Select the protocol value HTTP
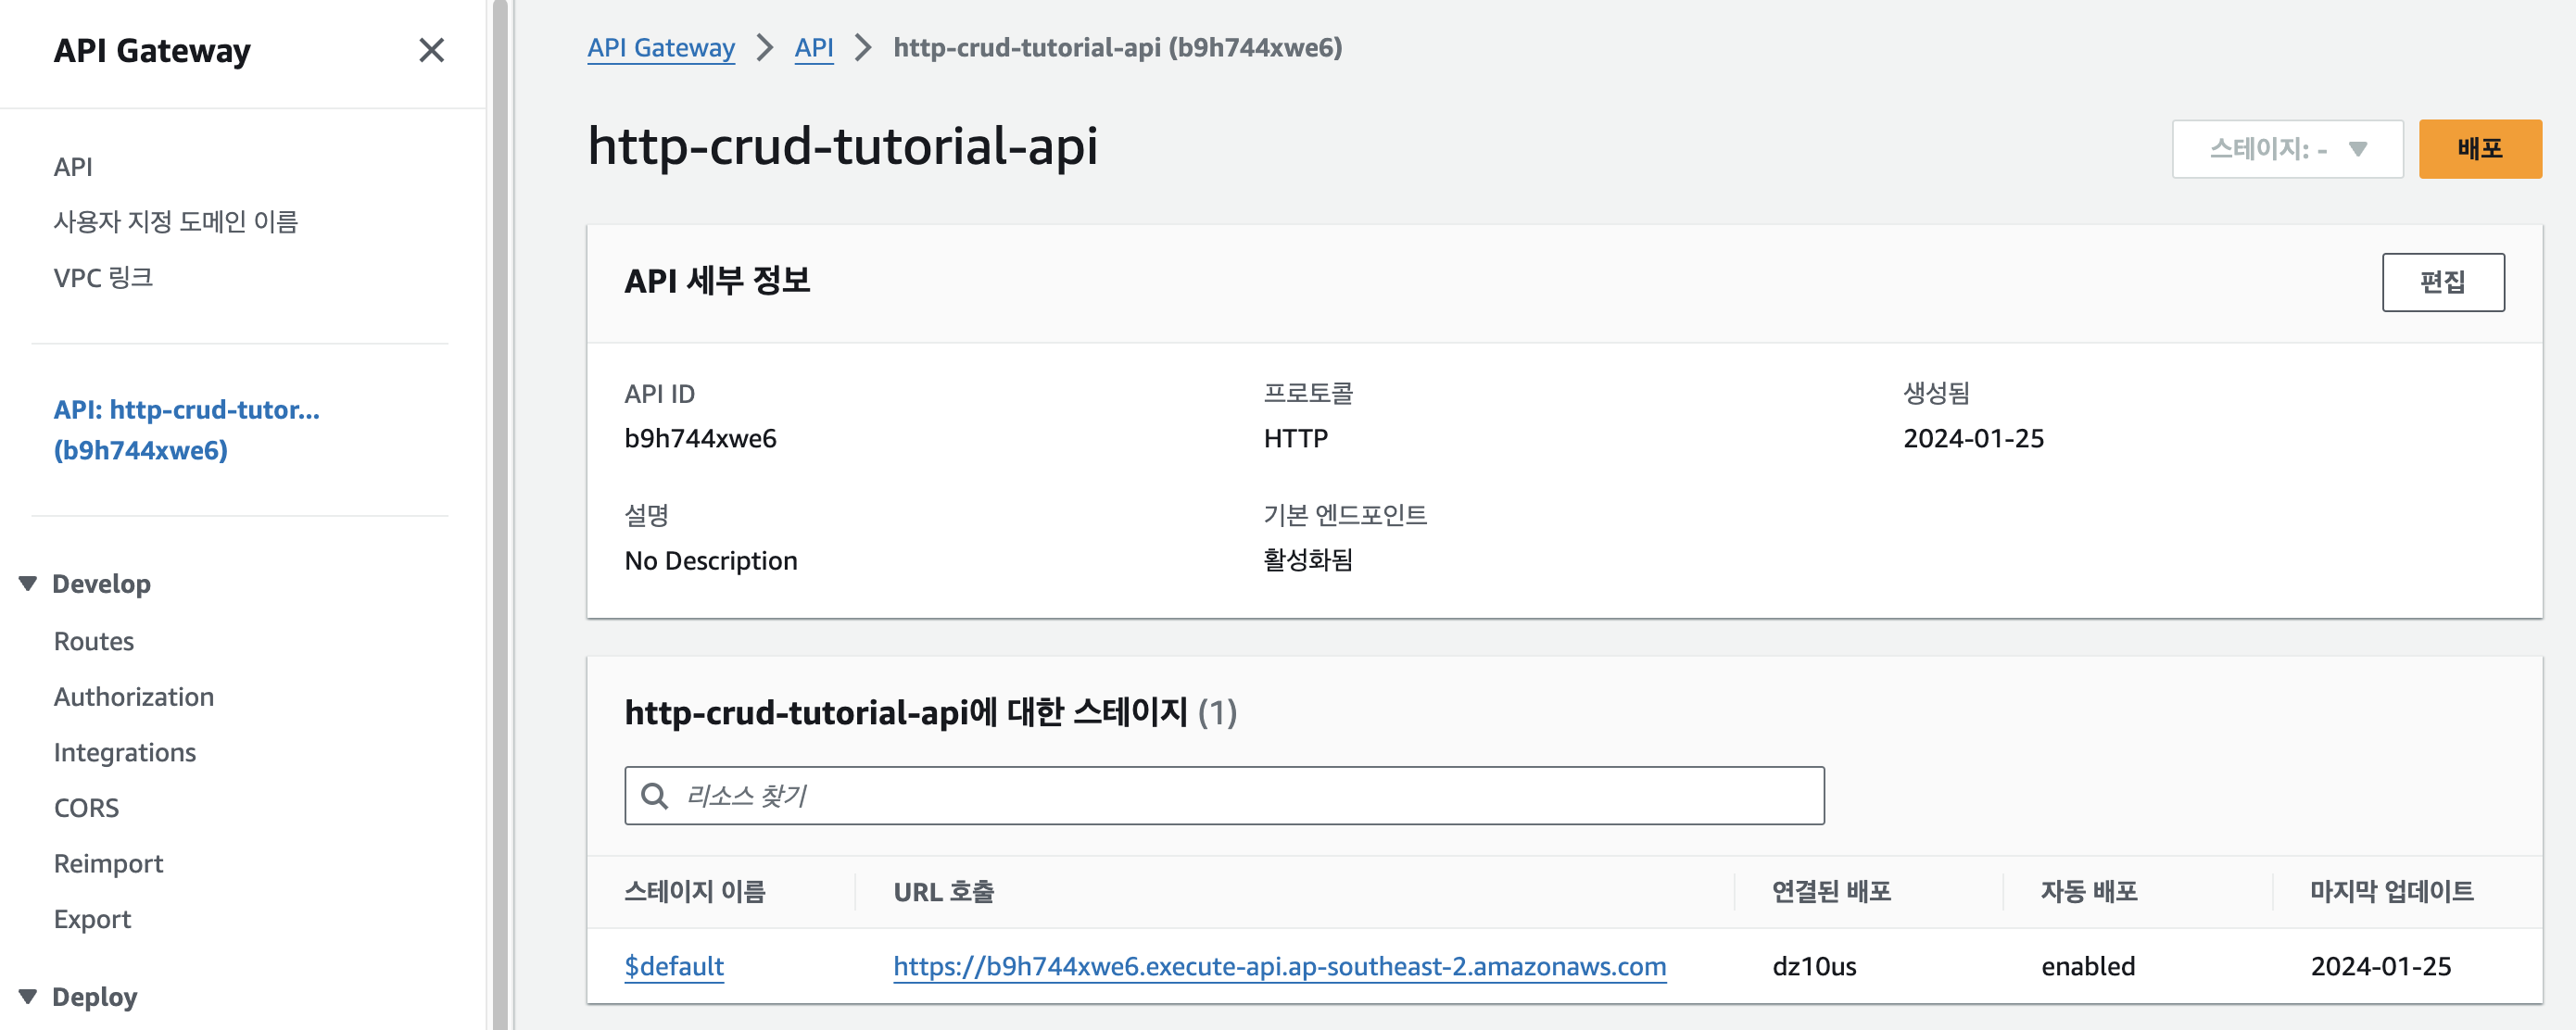This screenshot has width=2576, height=1030. pyautogui.click(x=1295, y=438)
